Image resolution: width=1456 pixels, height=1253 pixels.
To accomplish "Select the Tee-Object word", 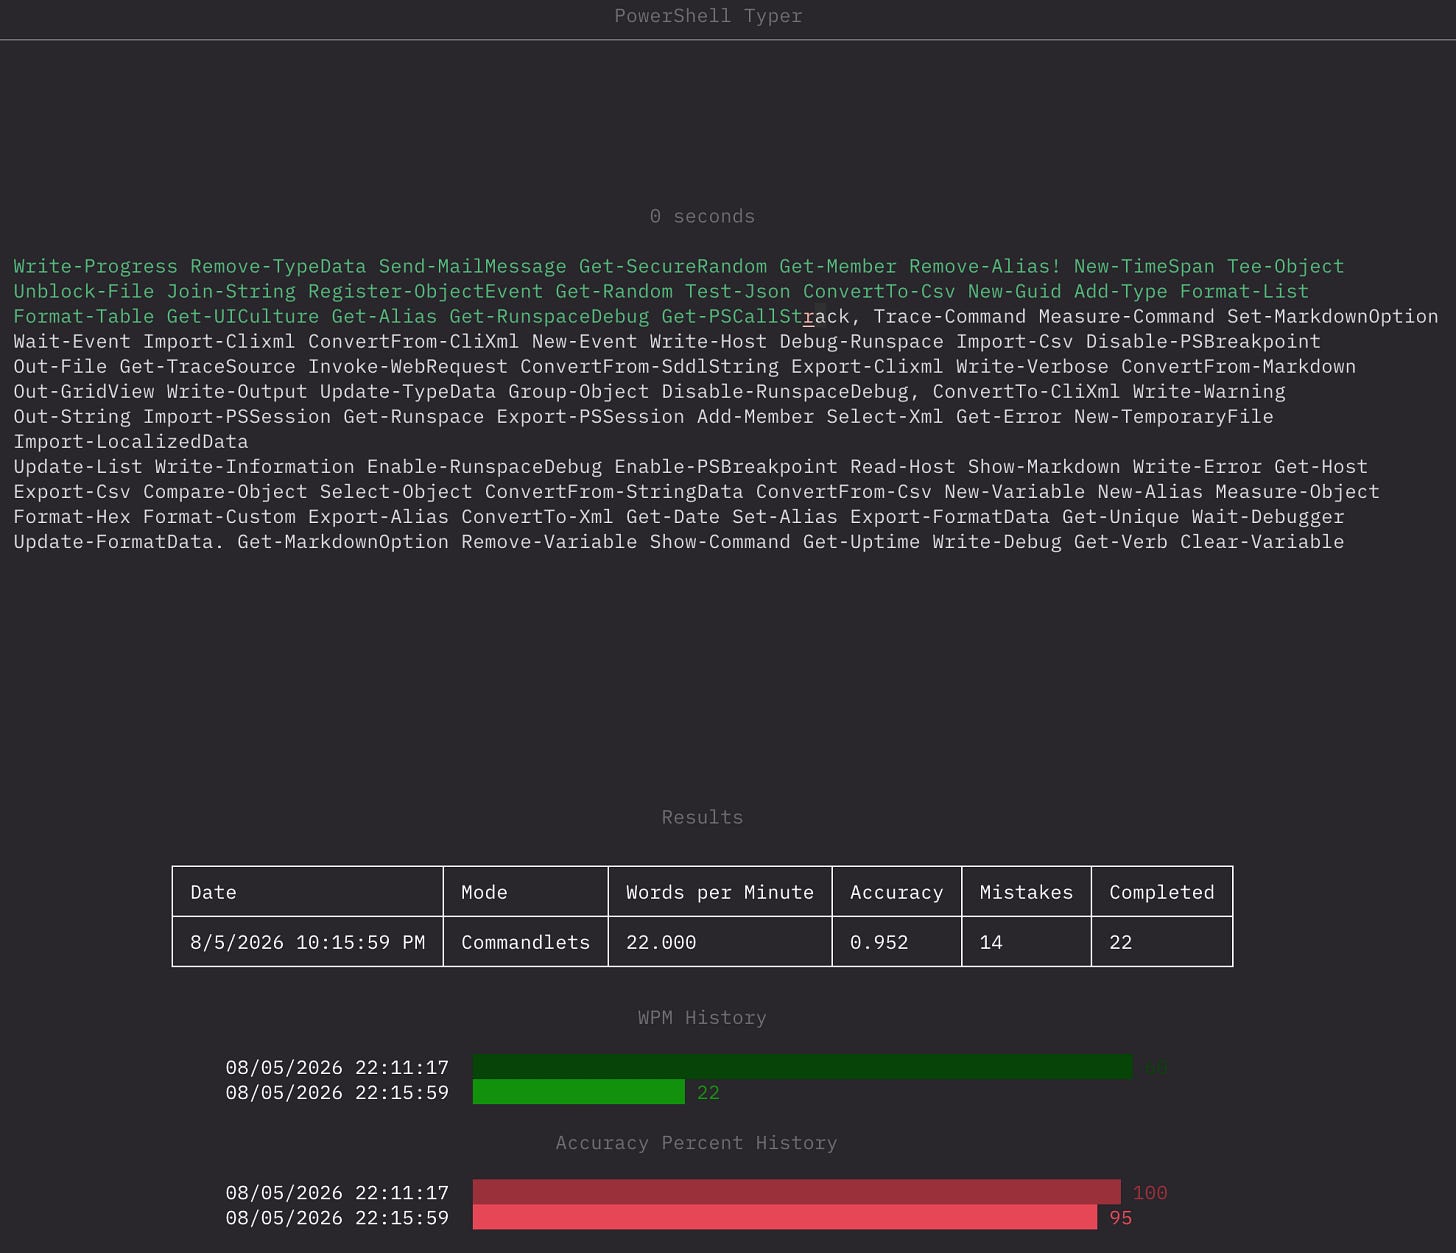I will click(1286, 267).
